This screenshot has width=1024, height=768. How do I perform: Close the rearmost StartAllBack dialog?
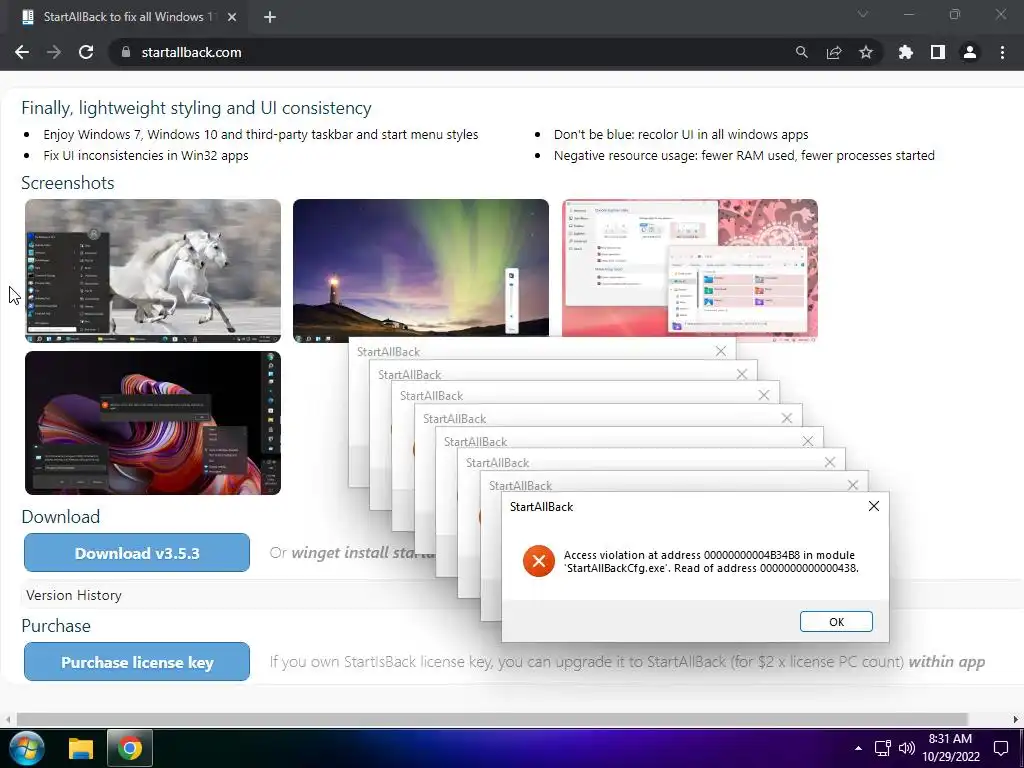click(720, 351)
